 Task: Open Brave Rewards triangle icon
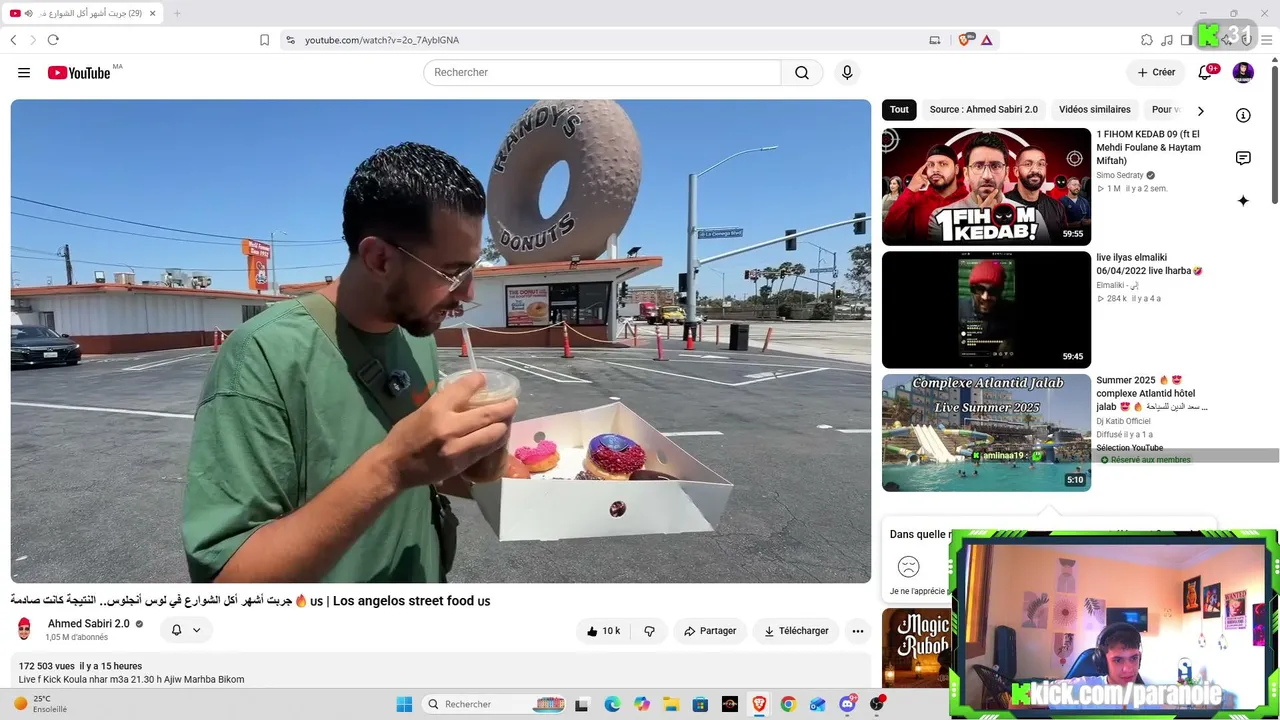[x=987, y=40]
